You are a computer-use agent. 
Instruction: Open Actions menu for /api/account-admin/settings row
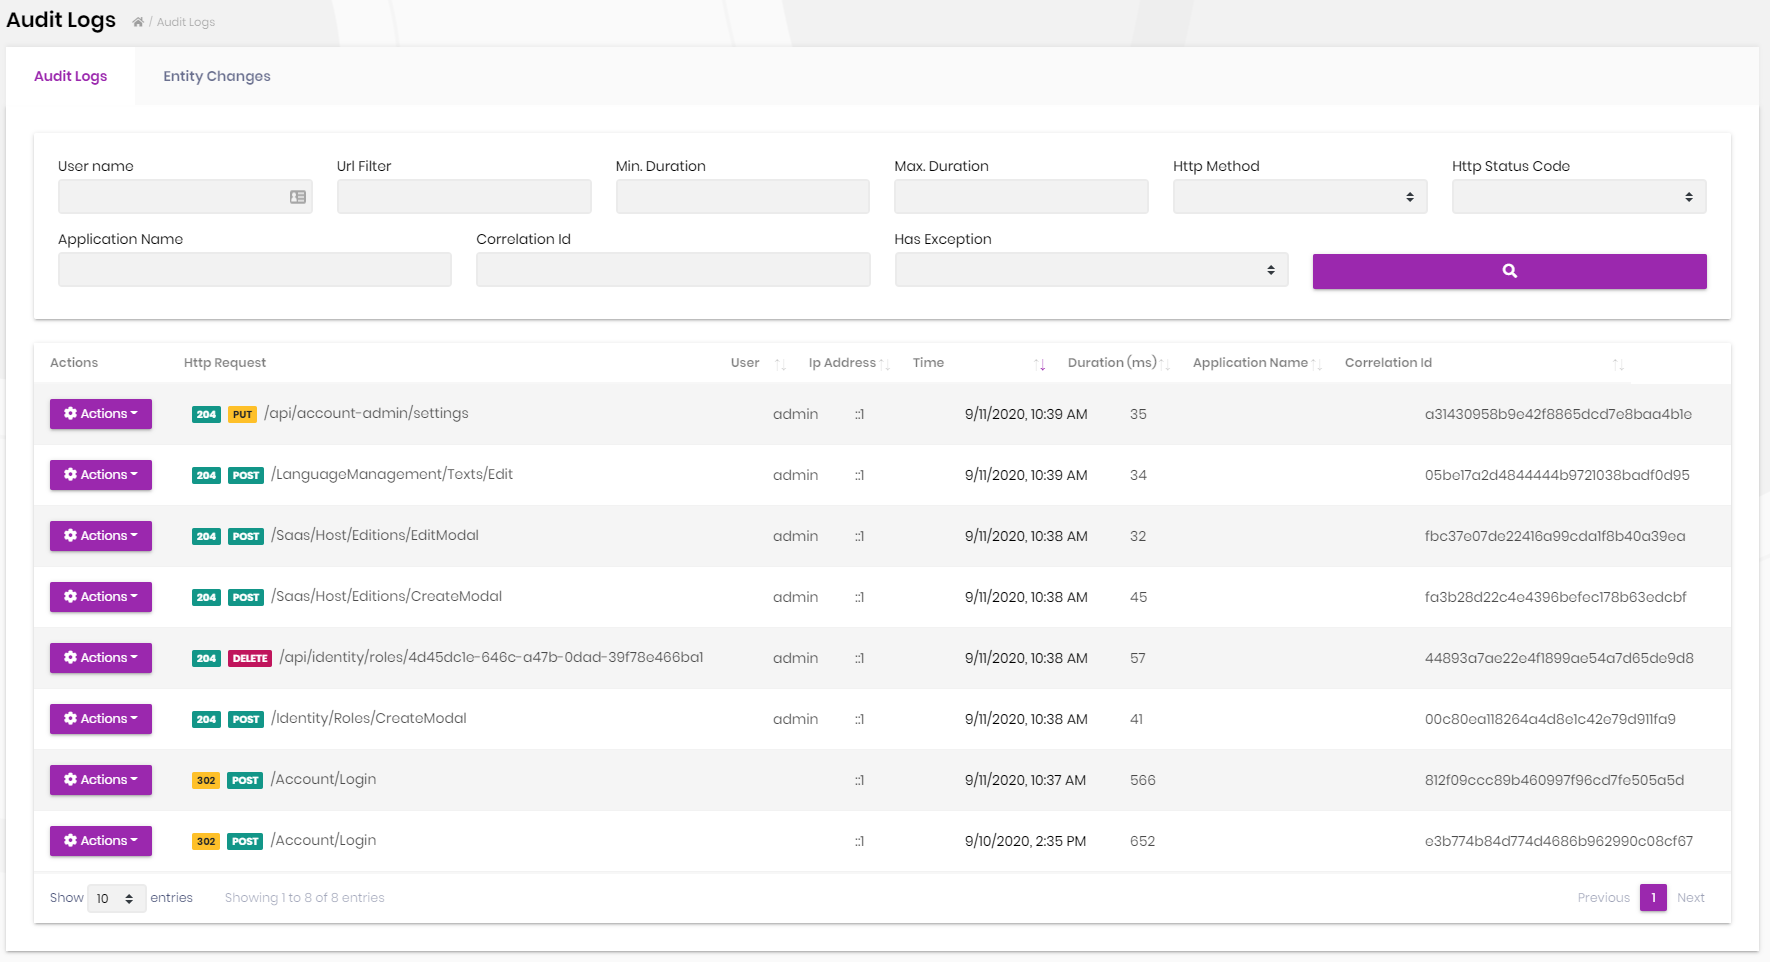coord(101,414)
